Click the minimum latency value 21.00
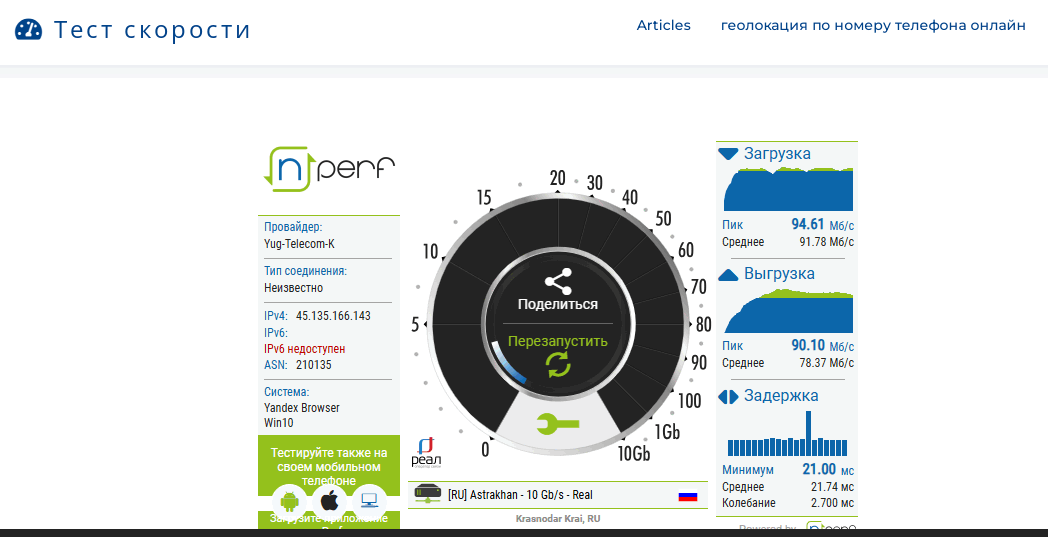The image size is (1048, 537). pyautogui.click(x=819, y=469)
